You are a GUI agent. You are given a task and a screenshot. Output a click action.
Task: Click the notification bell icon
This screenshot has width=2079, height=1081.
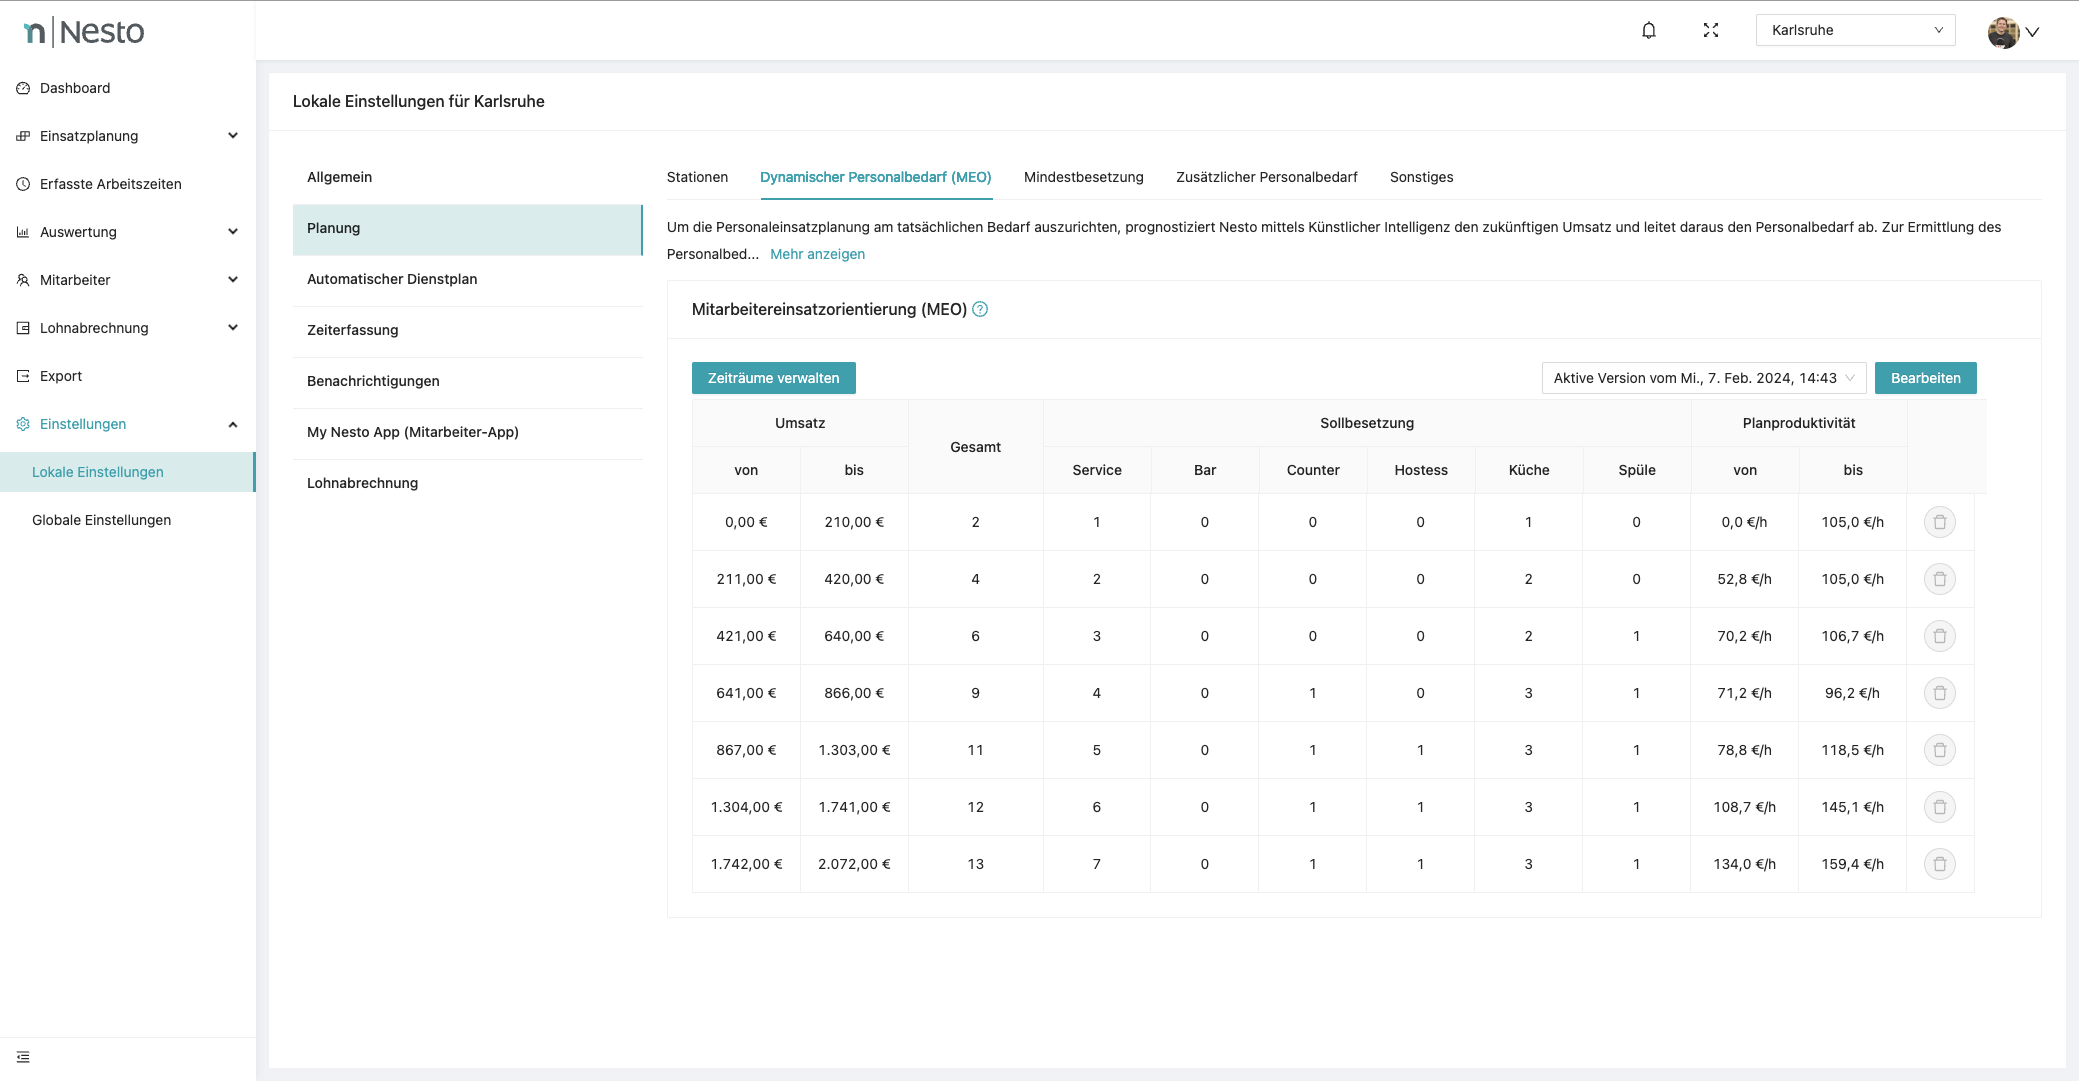pyautogui.click(x=1649, y=30)
